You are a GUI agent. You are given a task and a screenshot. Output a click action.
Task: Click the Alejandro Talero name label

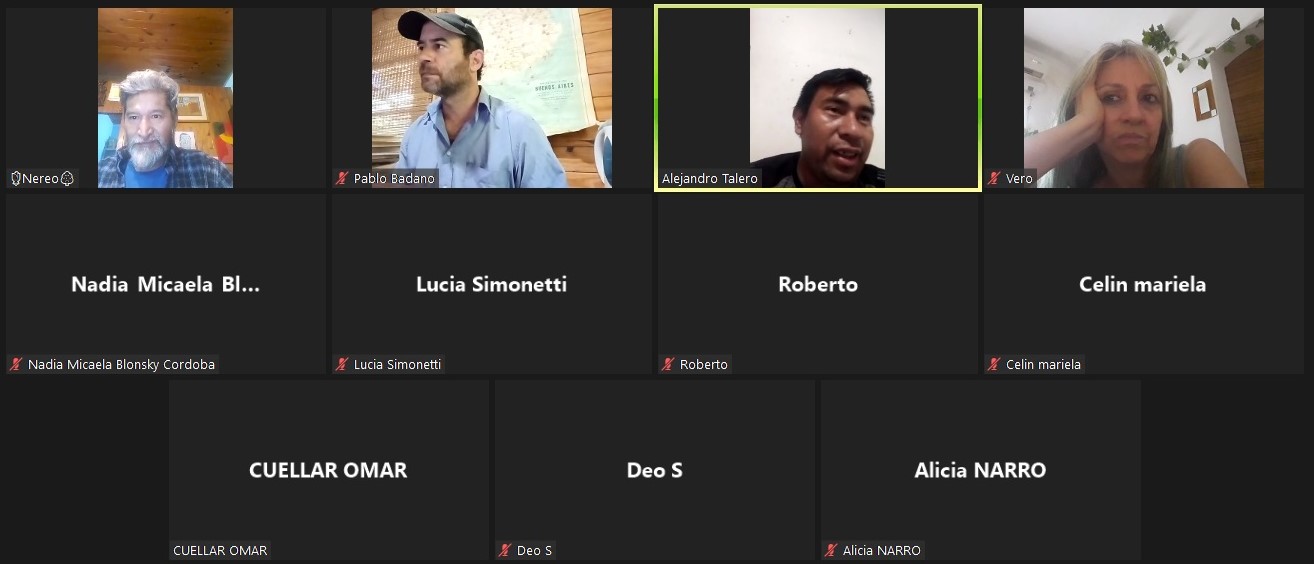tap(710, 179)
